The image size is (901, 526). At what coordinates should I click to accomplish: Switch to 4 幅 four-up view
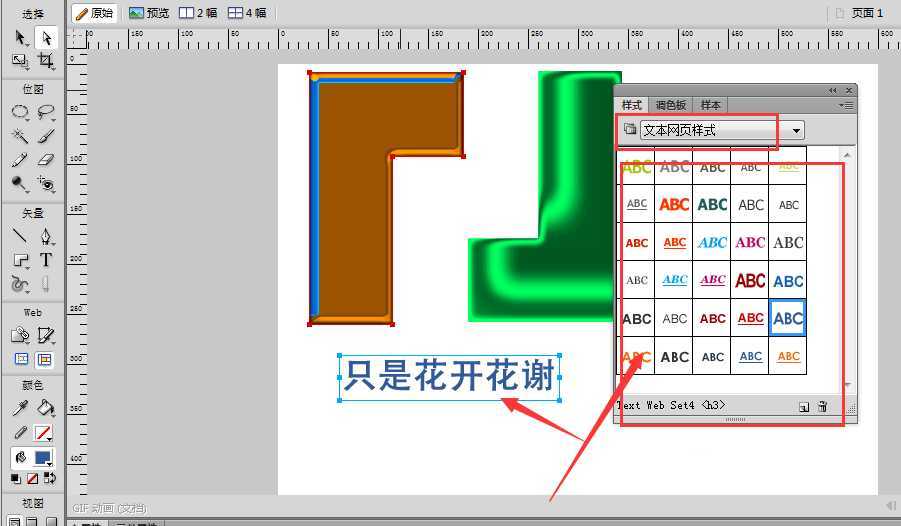pyautogui.click(x=247, y=13)
